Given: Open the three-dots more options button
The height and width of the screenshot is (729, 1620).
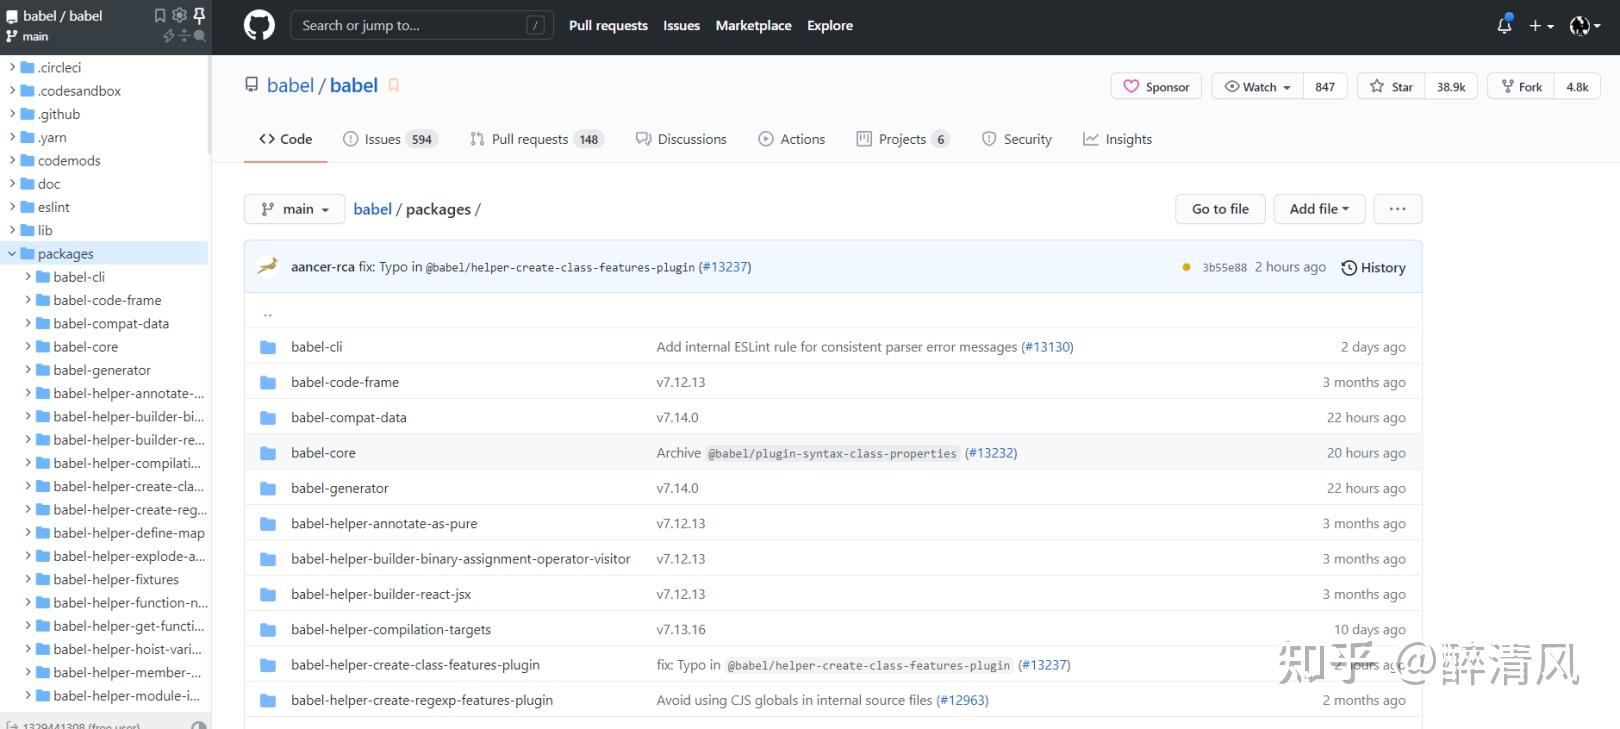Looking at the screenshot, I should tap(1398, 209).
